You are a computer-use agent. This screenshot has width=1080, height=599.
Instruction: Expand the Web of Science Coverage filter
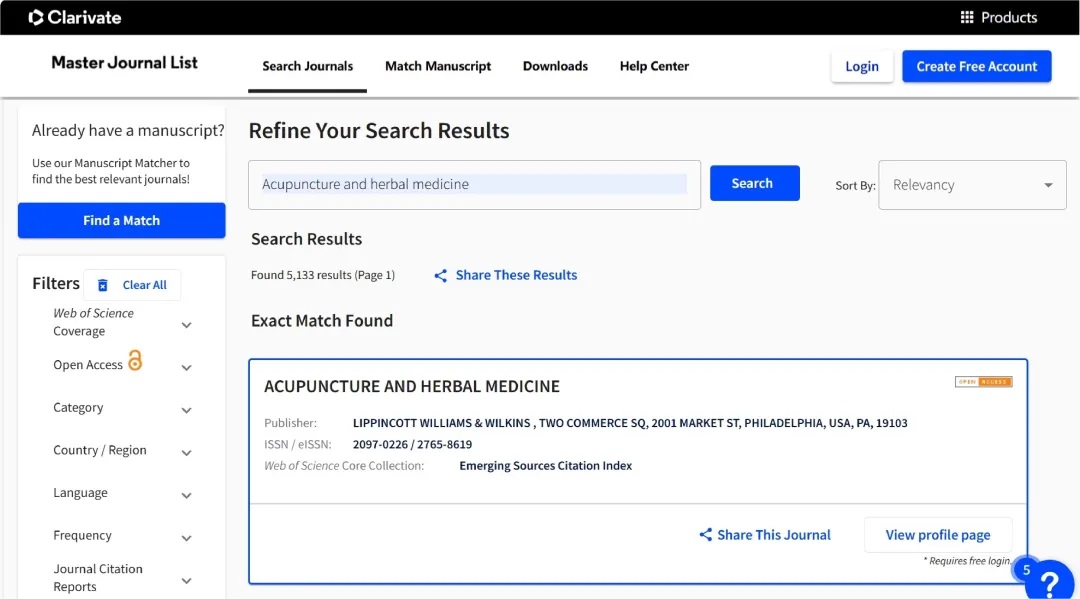[x=186, y=325]
